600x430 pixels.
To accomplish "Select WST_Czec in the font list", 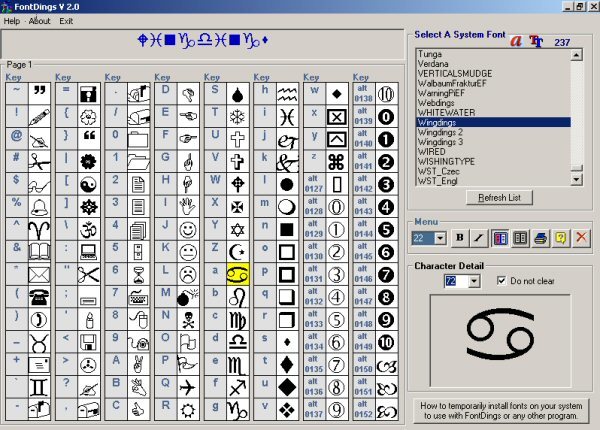I will tap(493, 171).
